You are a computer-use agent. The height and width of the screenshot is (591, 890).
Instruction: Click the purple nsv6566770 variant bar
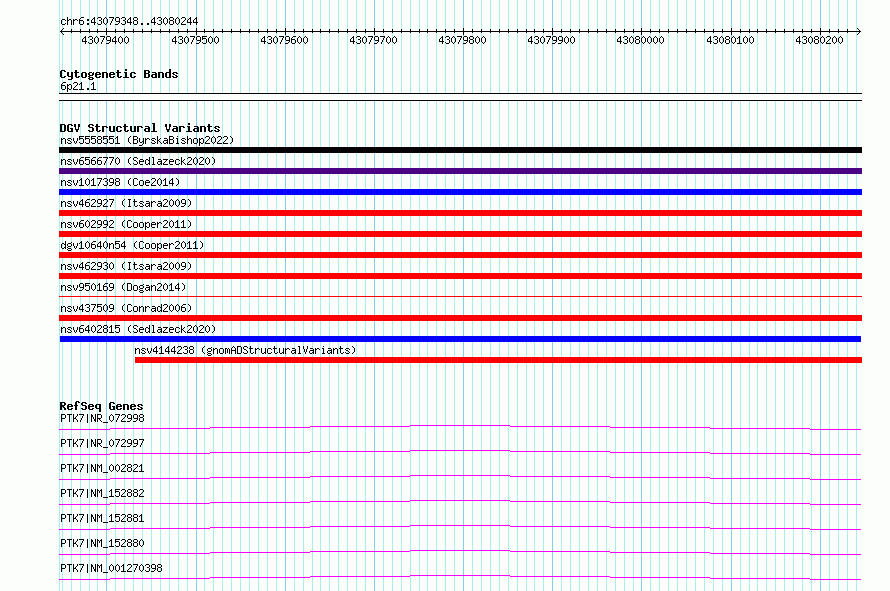(460, 171)
